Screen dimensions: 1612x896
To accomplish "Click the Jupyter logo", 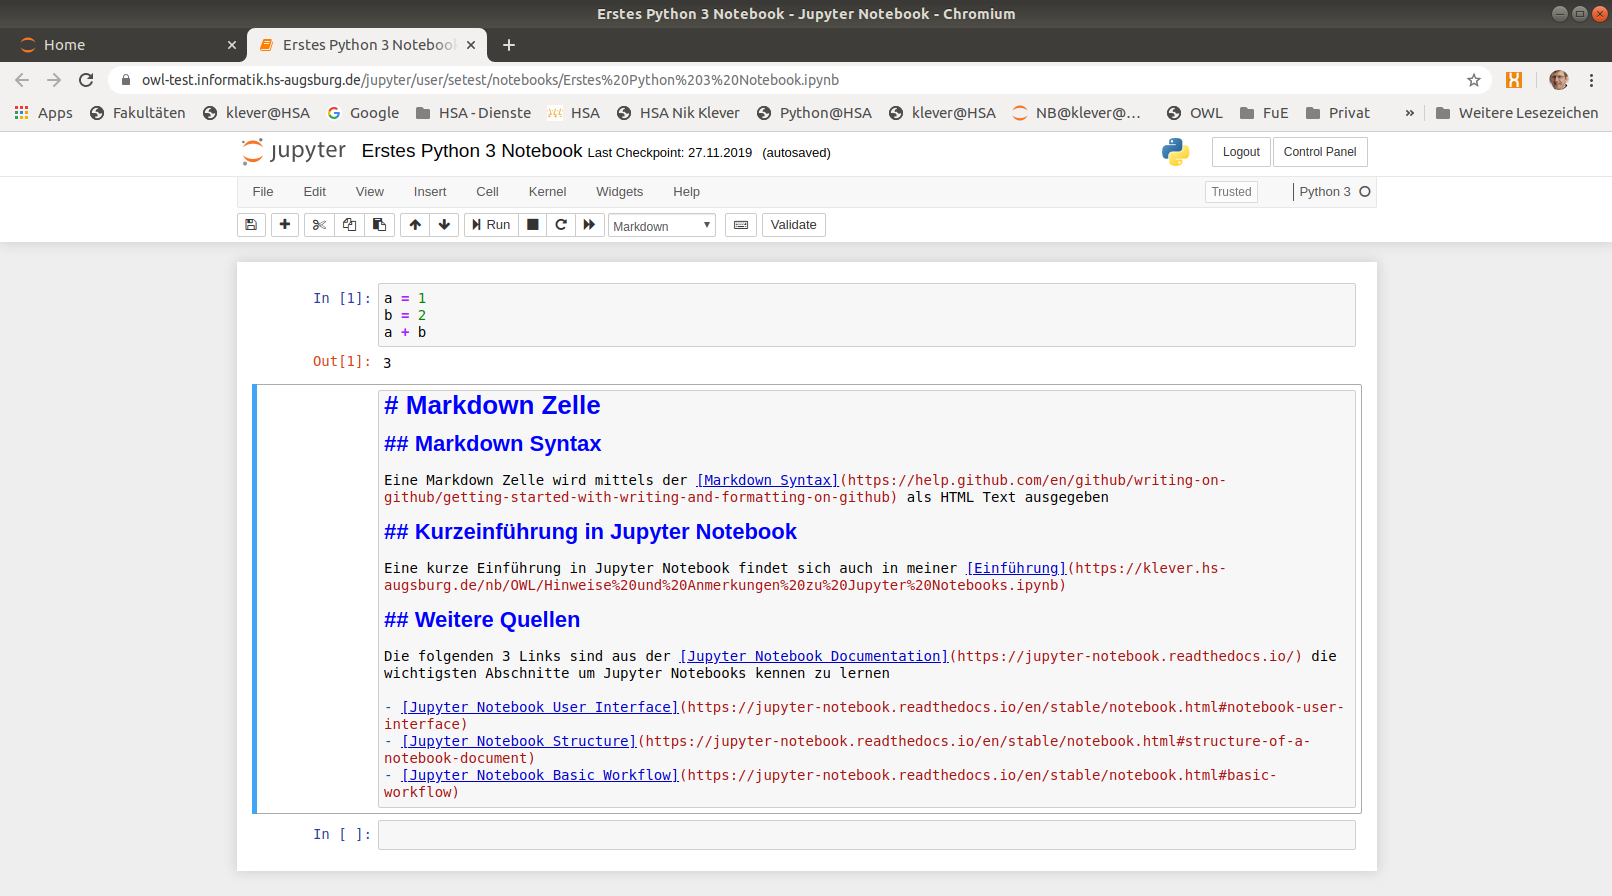I will [x=294, y=151].
